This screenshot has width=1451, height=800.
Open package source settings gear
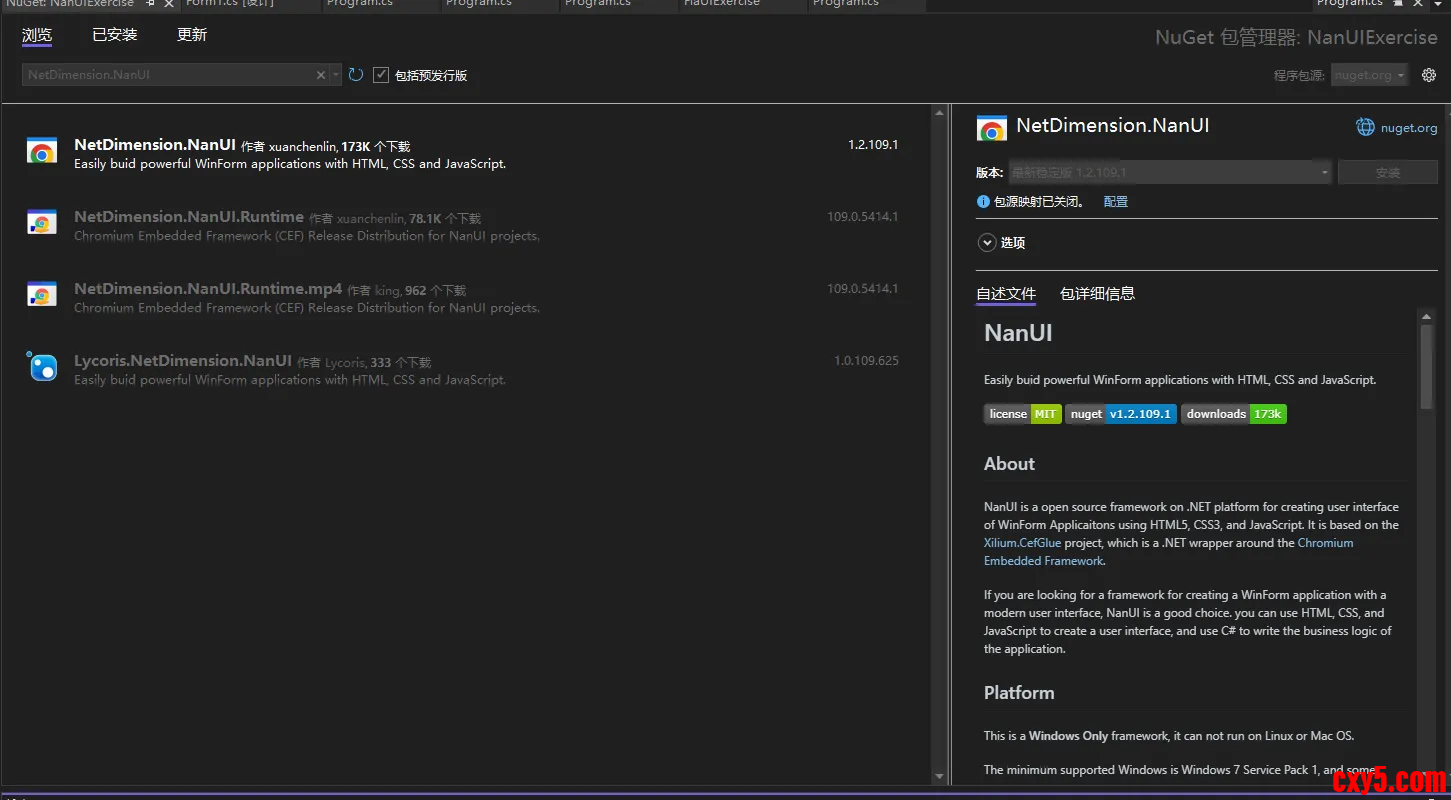click(x=1429, y=75)
